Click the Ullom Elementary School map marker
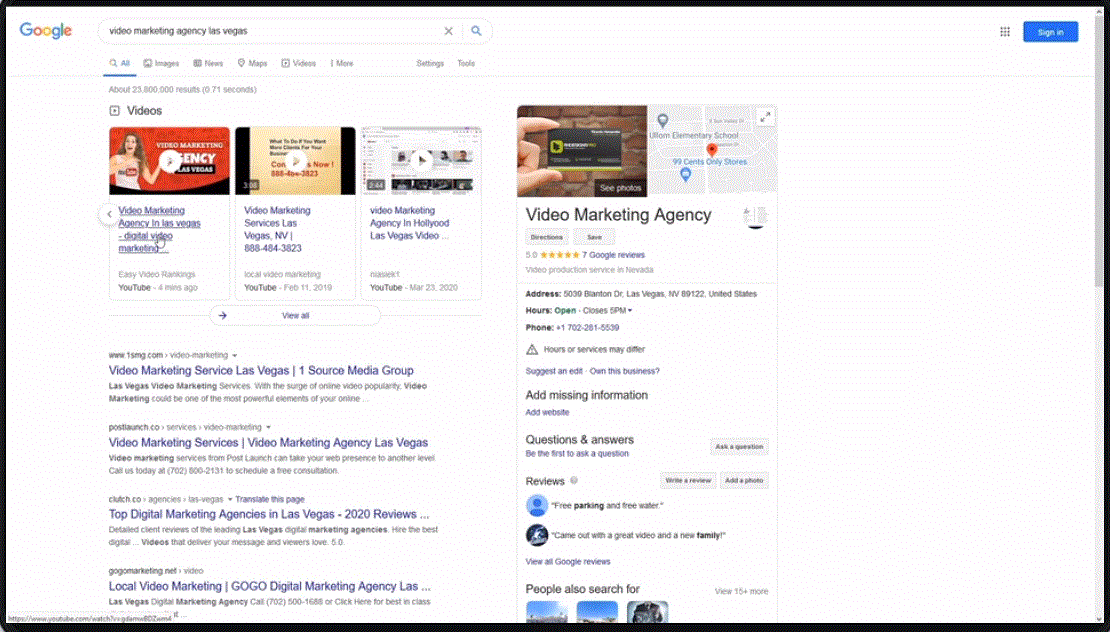The image size is (1110, 632). click(663, 121)
